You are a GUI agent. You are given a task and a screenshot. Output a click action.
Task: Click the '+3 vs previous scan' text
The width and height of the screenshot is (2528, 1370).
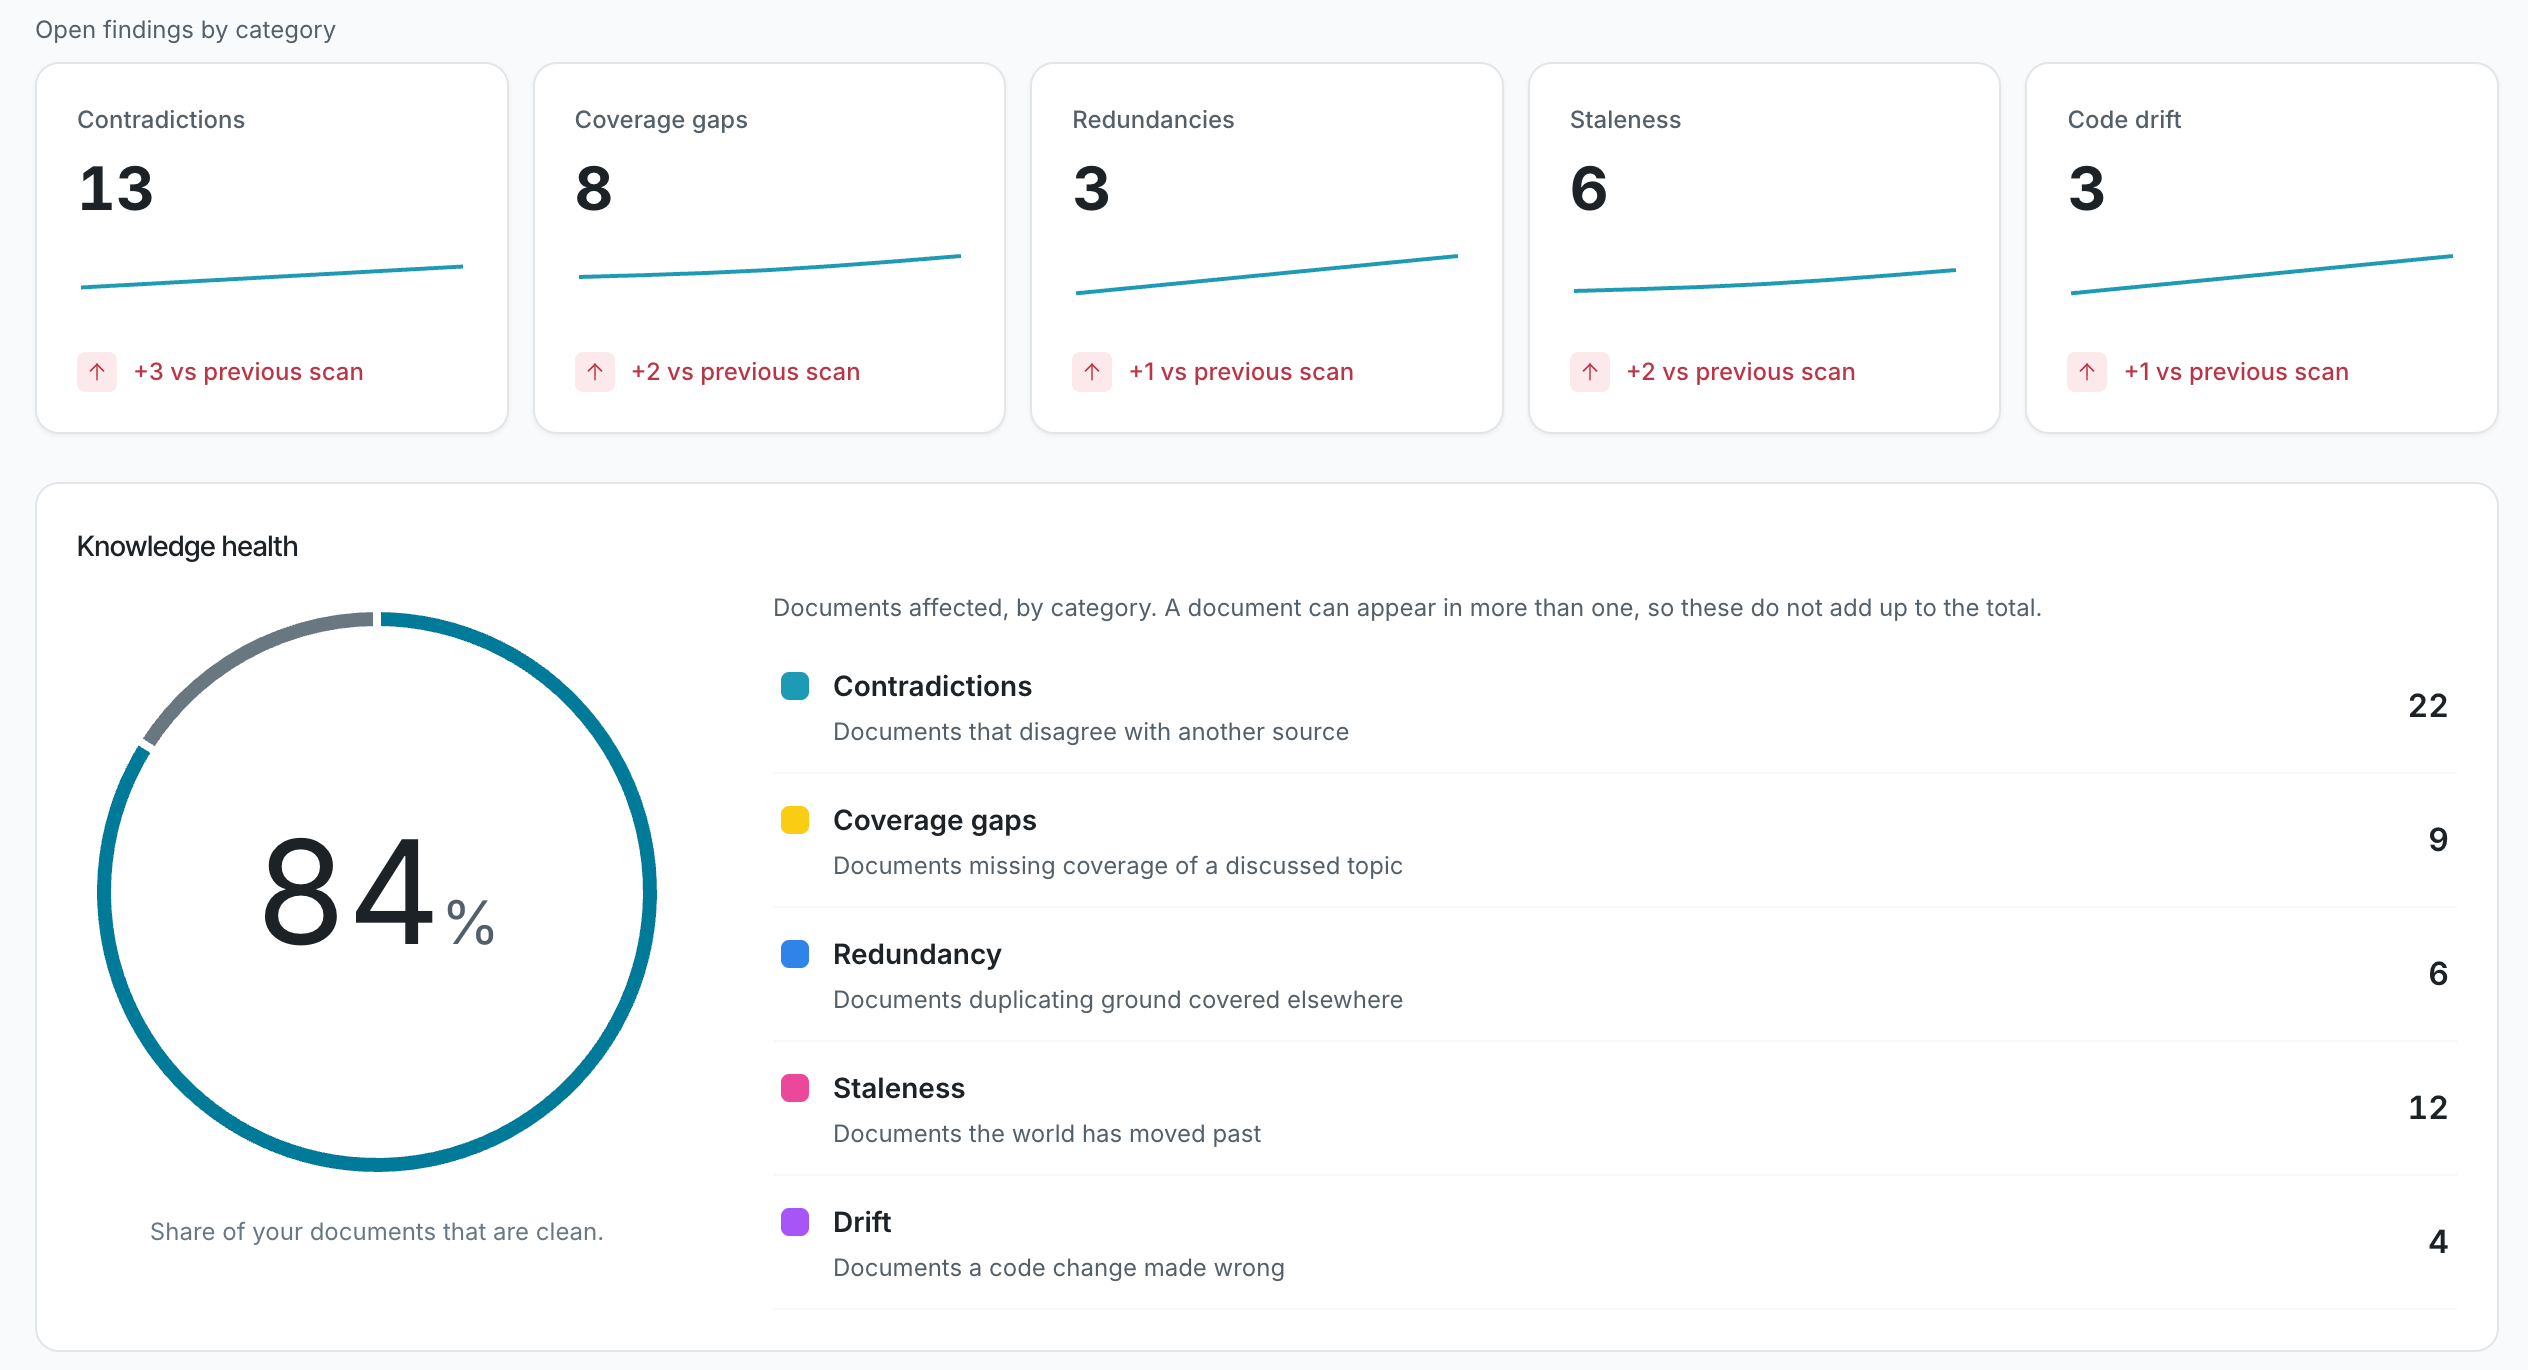point(249,372)
